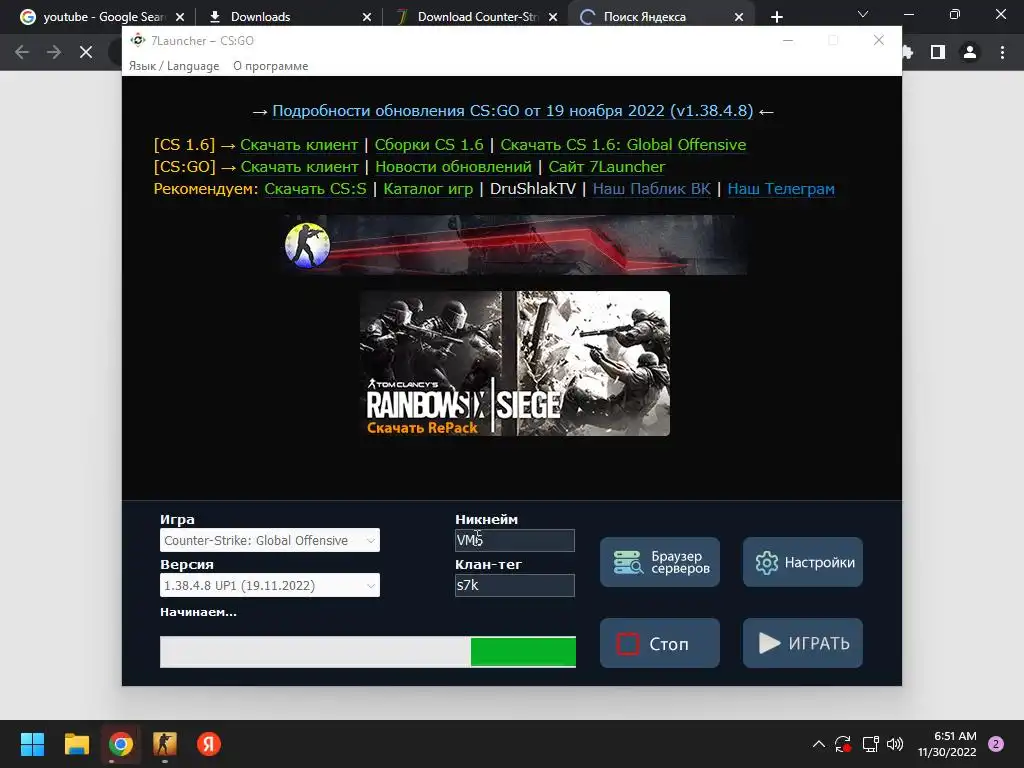This screenshot has height=768, width=1024.
Task: Open Chrome three-dot menu
Action: [x=1002, y=52]
